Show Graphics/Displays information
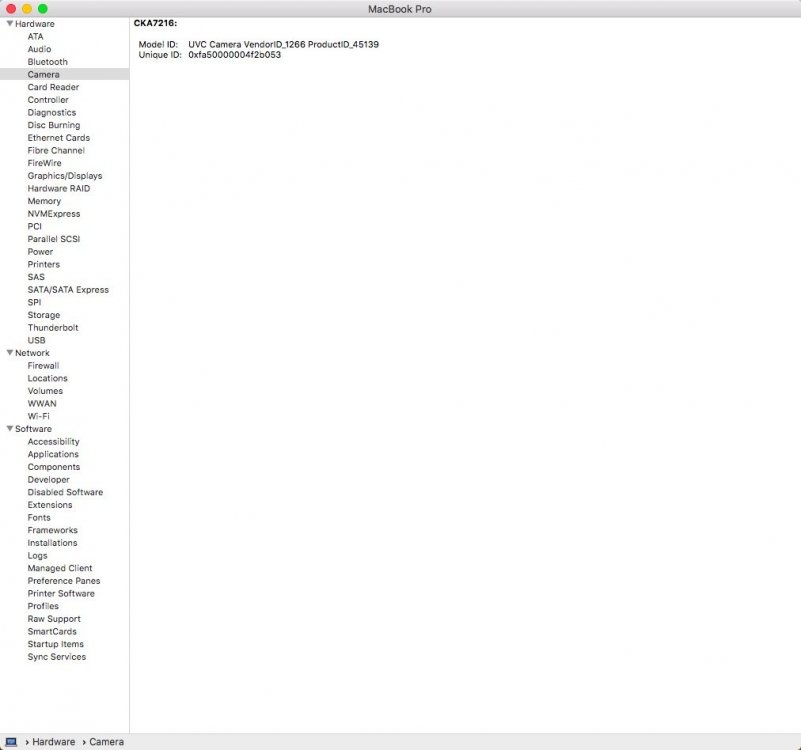Image resolution: width=801 pixels, height=750 pixels. tap(65, 176)
